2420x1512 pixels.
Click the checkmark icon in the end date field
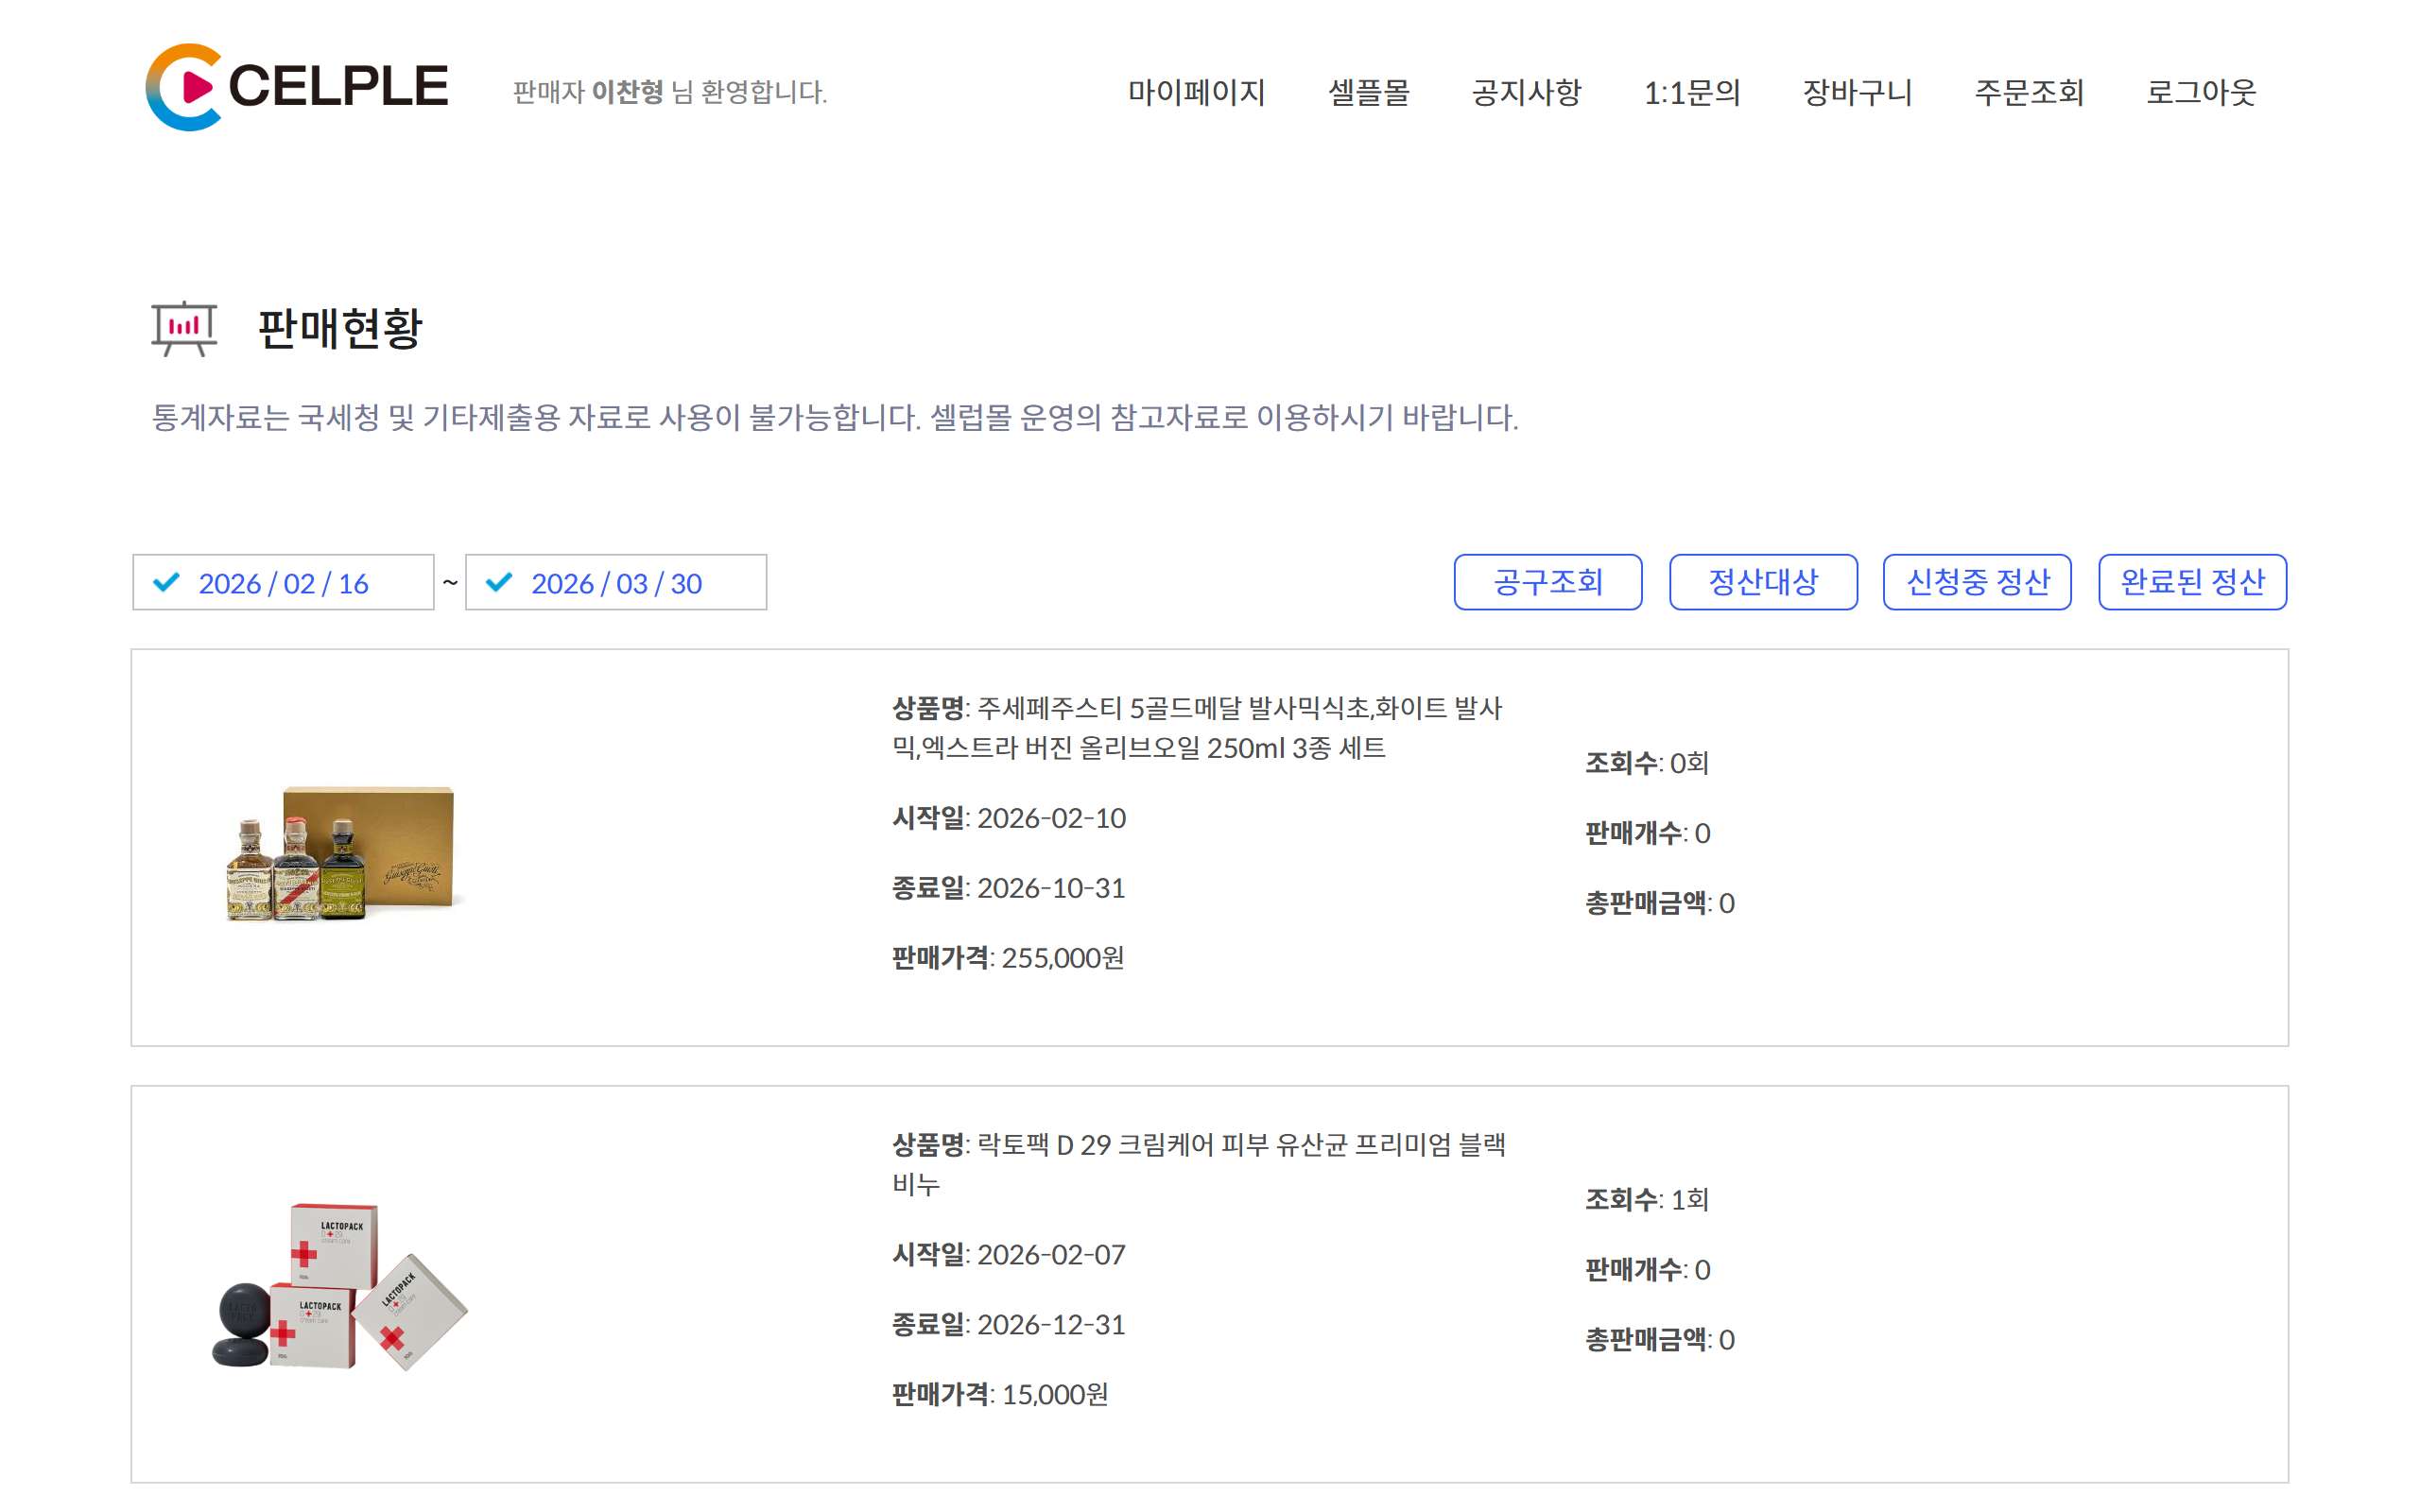500,582
